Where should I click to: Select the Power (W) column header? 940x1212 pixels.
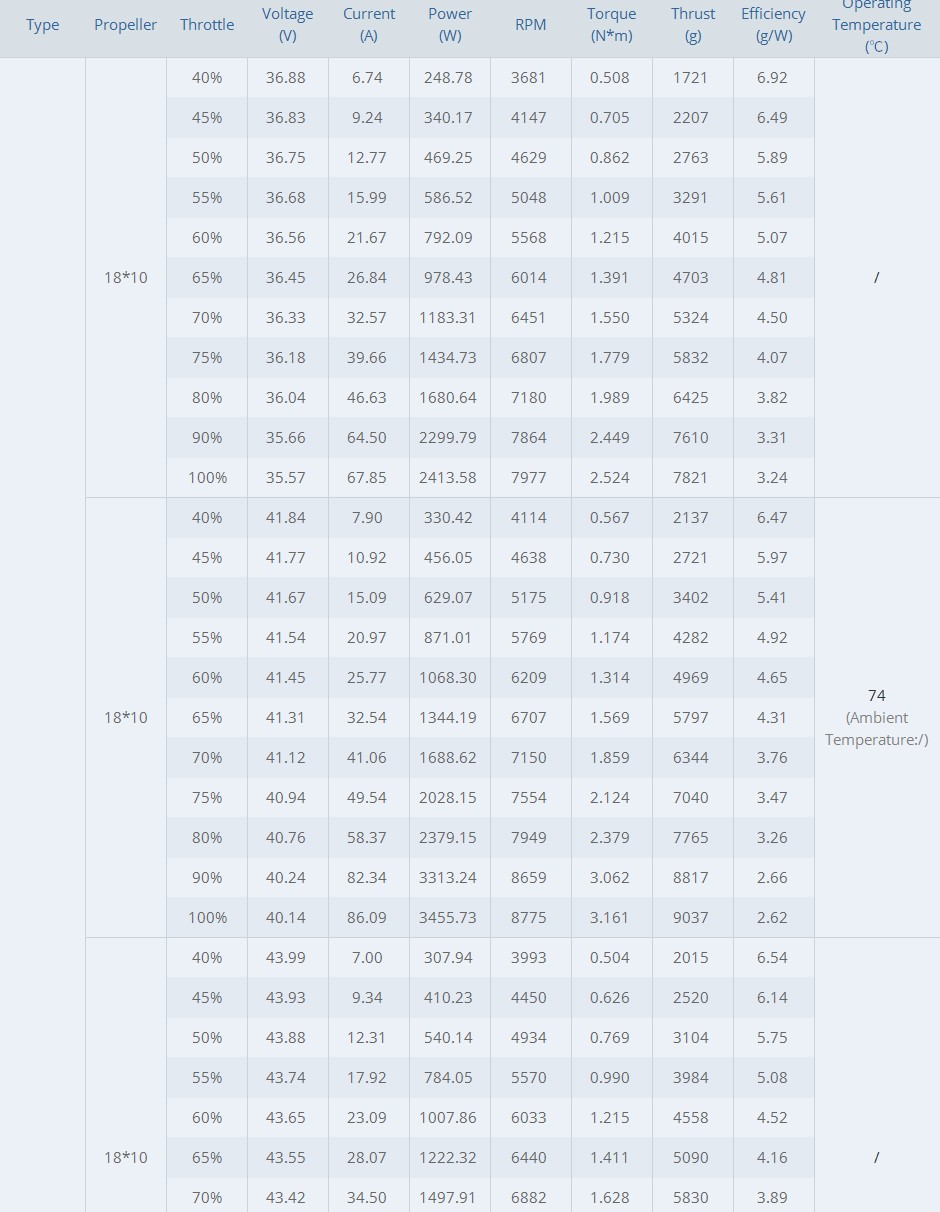[450, 25]
